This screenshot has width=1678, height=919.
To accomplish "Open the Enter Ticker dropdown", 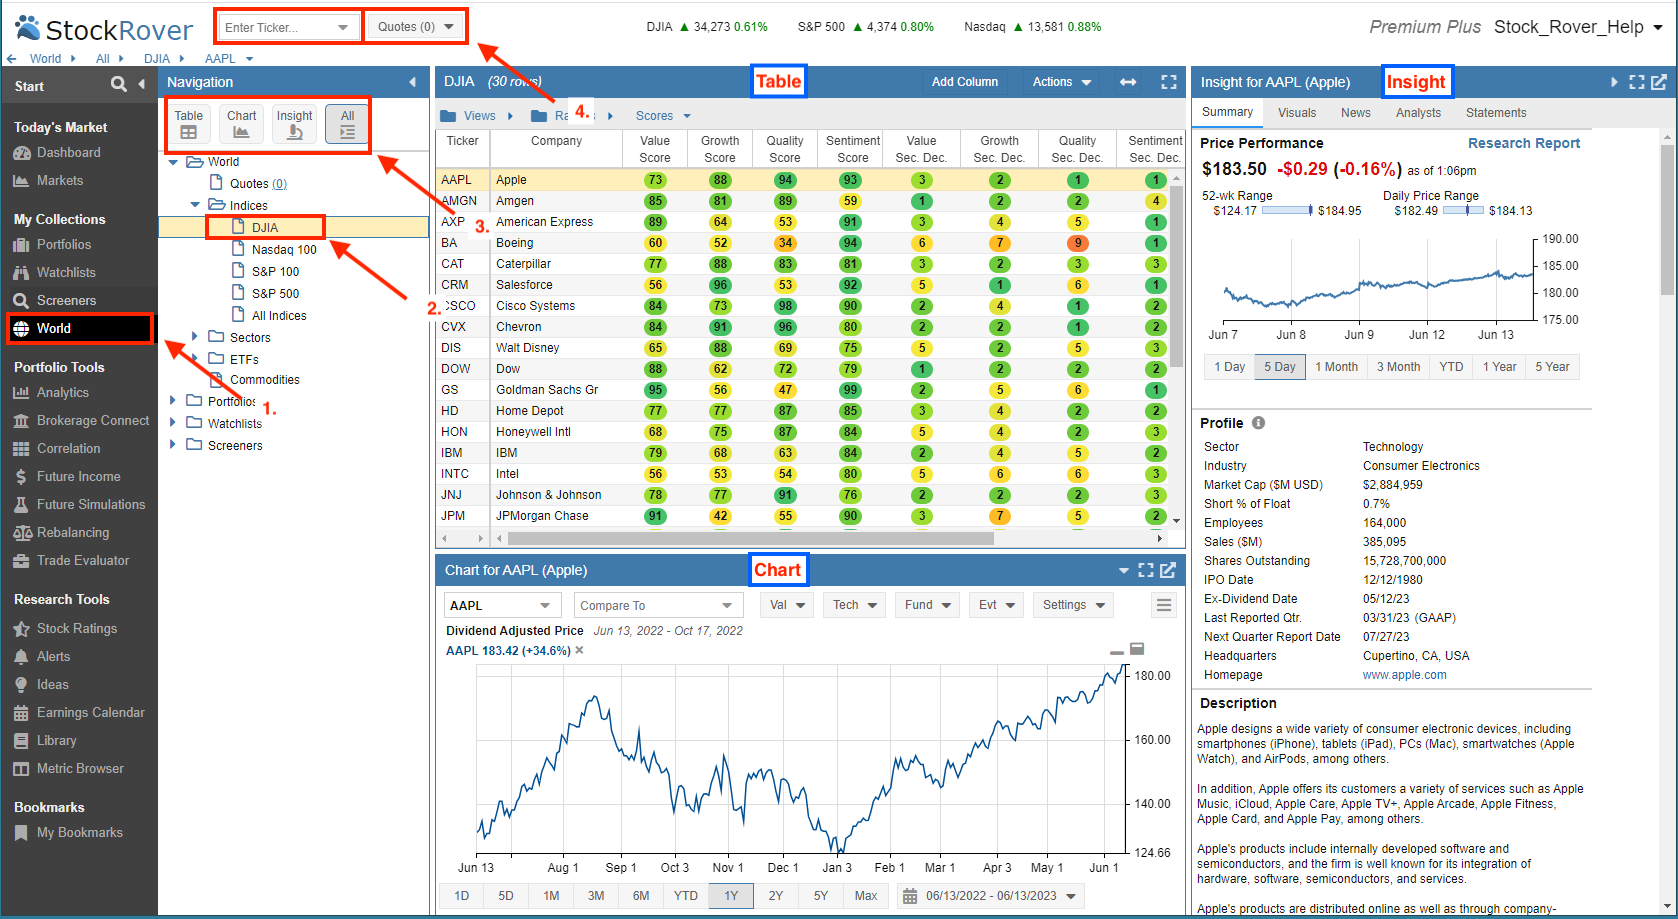I will tap(344, 27).
